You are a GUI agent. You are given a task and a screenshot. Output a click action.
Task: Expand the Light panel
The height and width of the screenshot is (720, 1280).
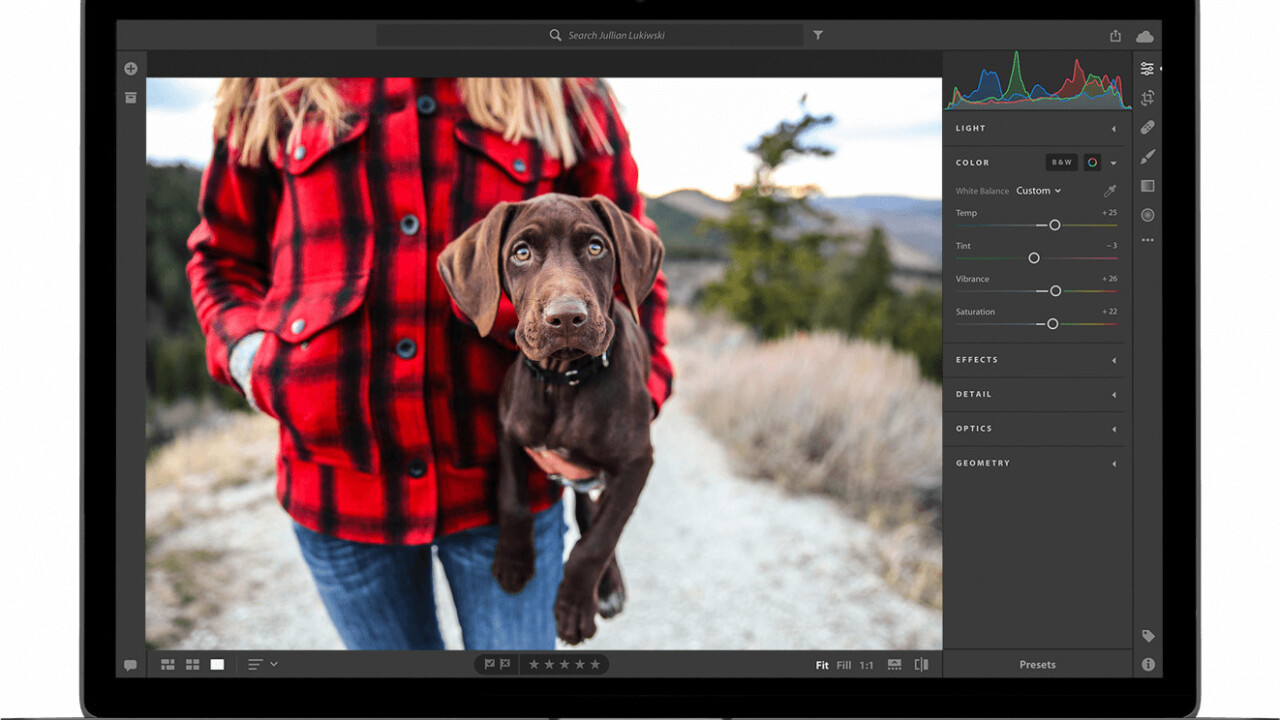pos(1034,128)
